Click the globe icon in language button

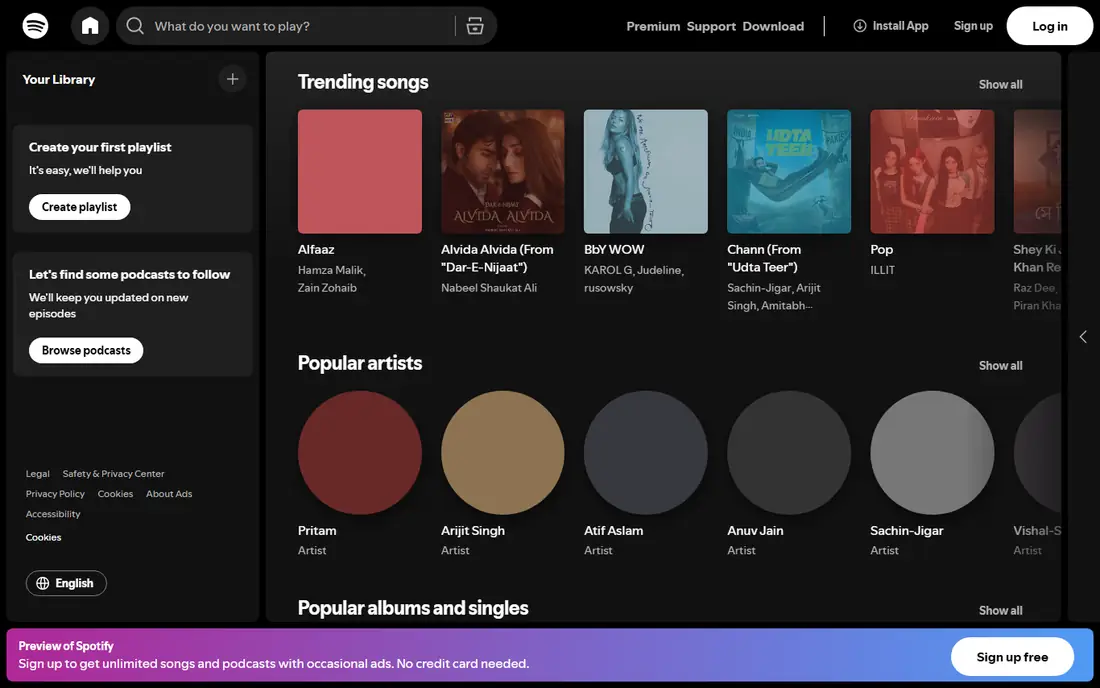pos(43,584)
